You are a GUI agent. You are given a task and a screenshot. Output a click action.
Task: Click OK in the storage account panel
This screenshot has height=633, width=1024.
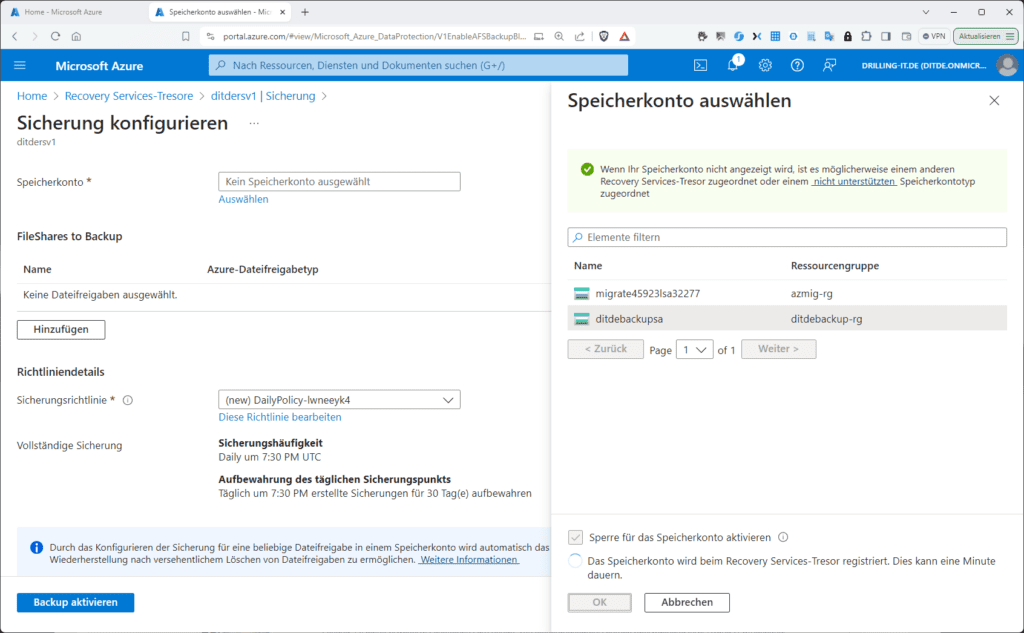[600, 602]
